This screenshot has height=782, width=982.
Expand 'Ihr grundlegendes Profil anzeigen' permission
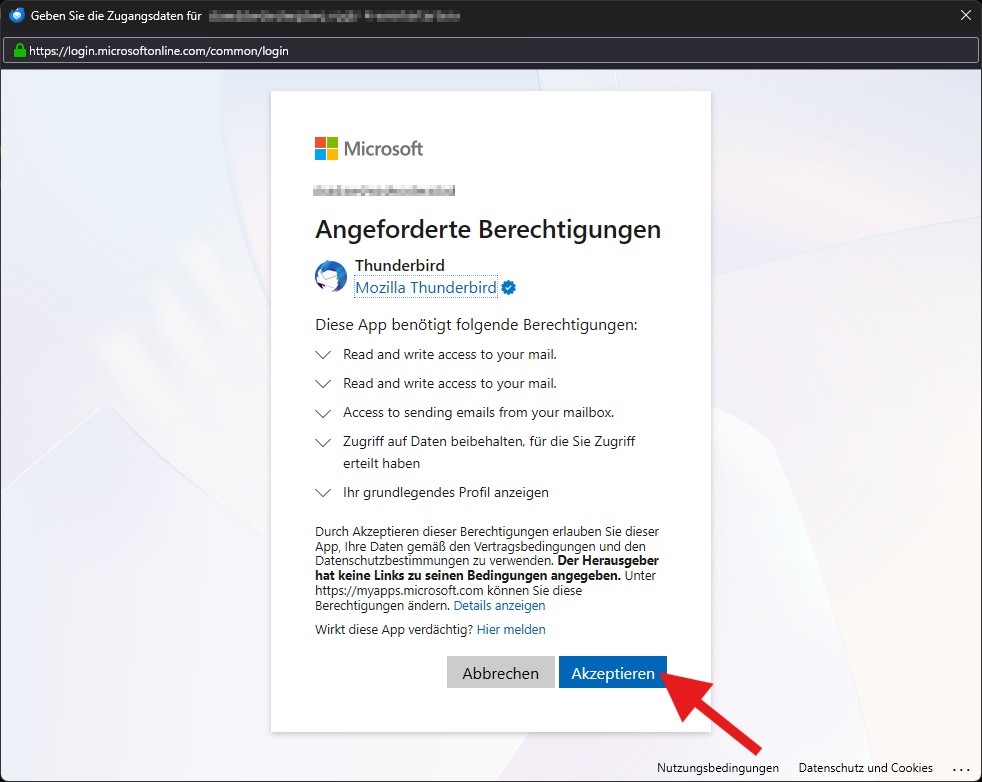pos(323,493)
